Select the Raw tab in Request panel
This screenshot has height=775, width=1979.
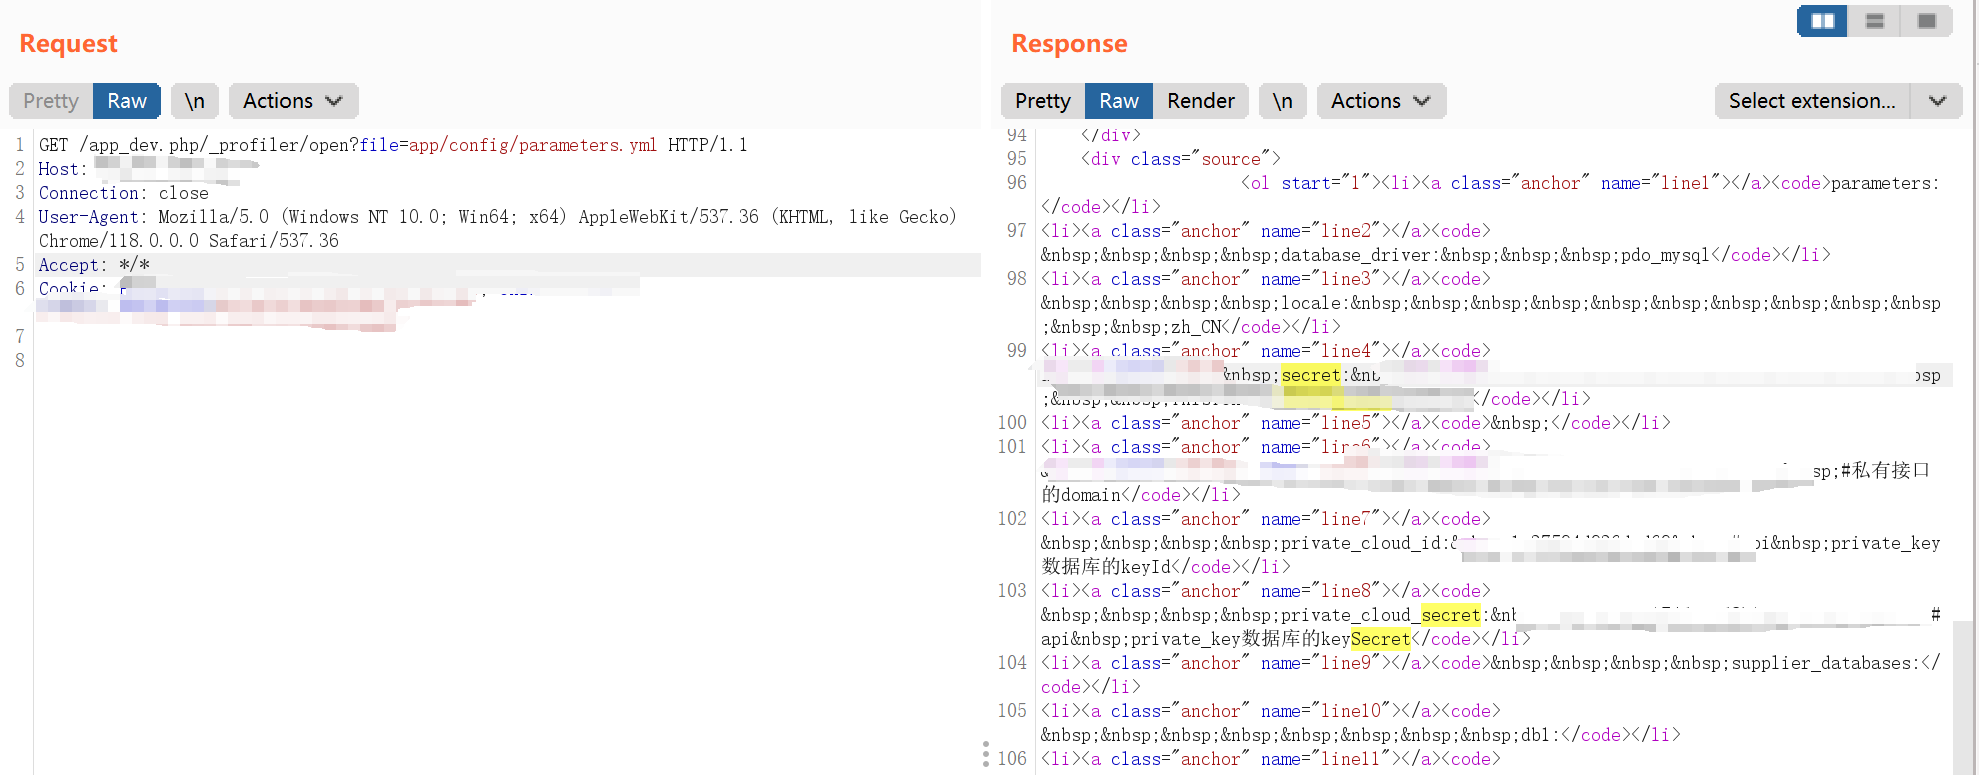coord(127,101)
